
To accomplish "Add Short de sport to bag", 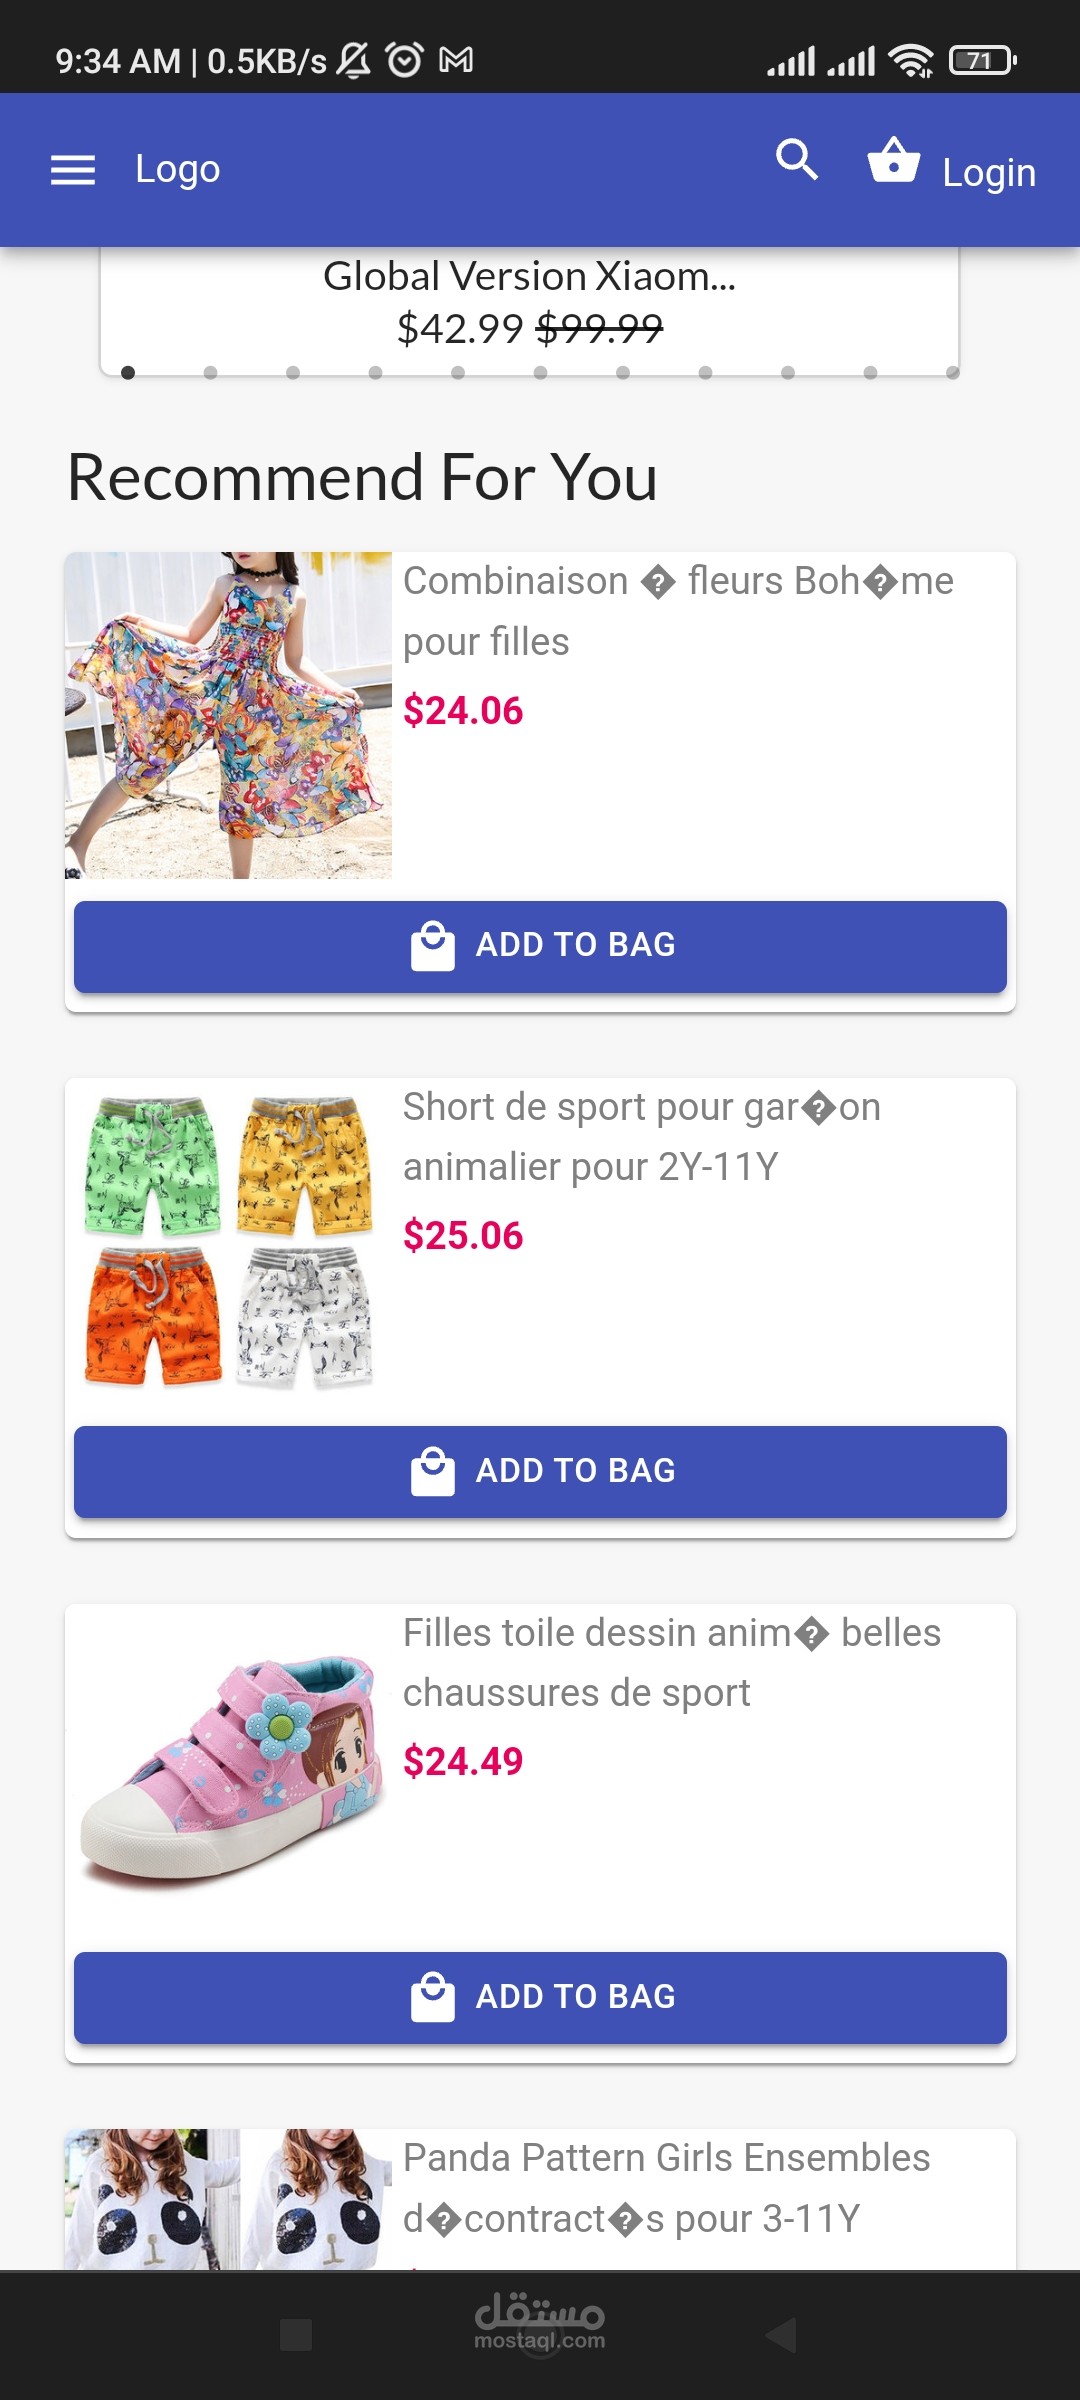I will tap(540, 1471).
